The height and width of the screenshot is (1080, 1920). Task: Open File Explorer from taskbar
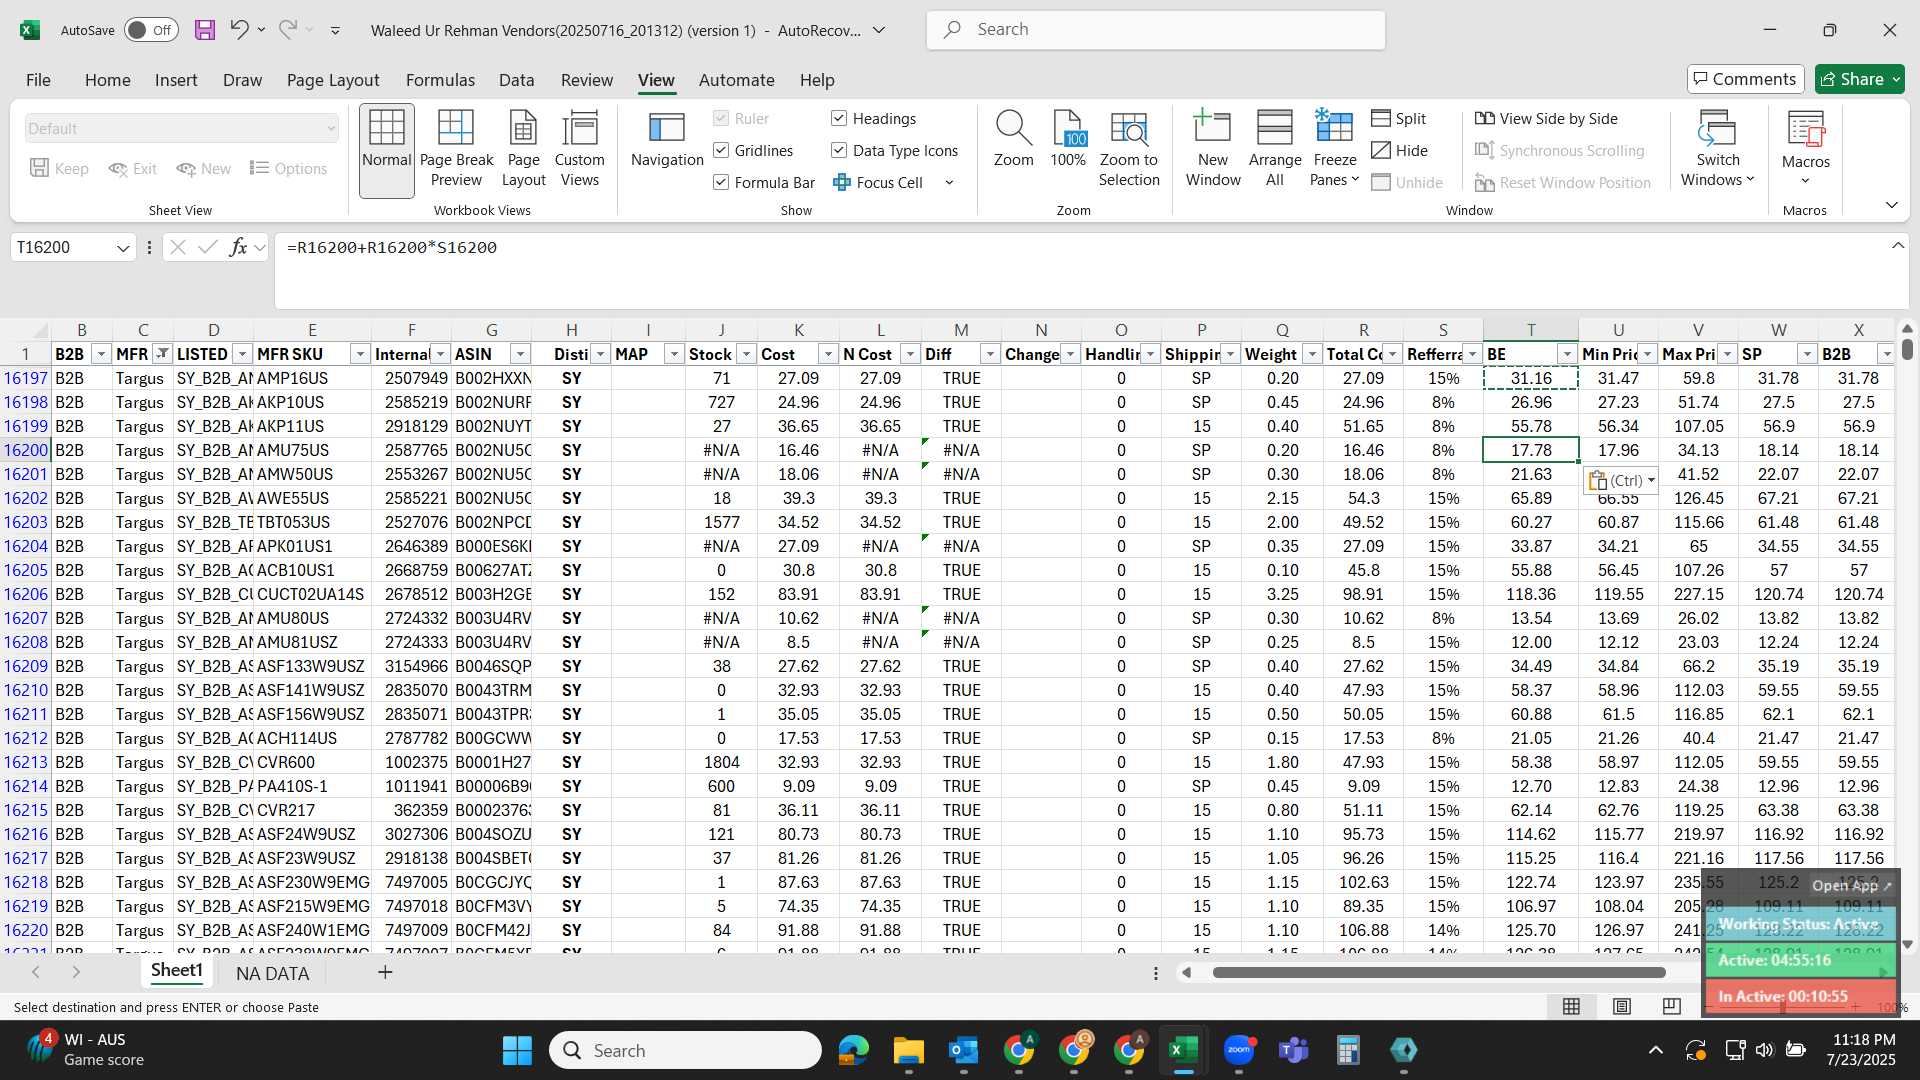click(908, 1050)
